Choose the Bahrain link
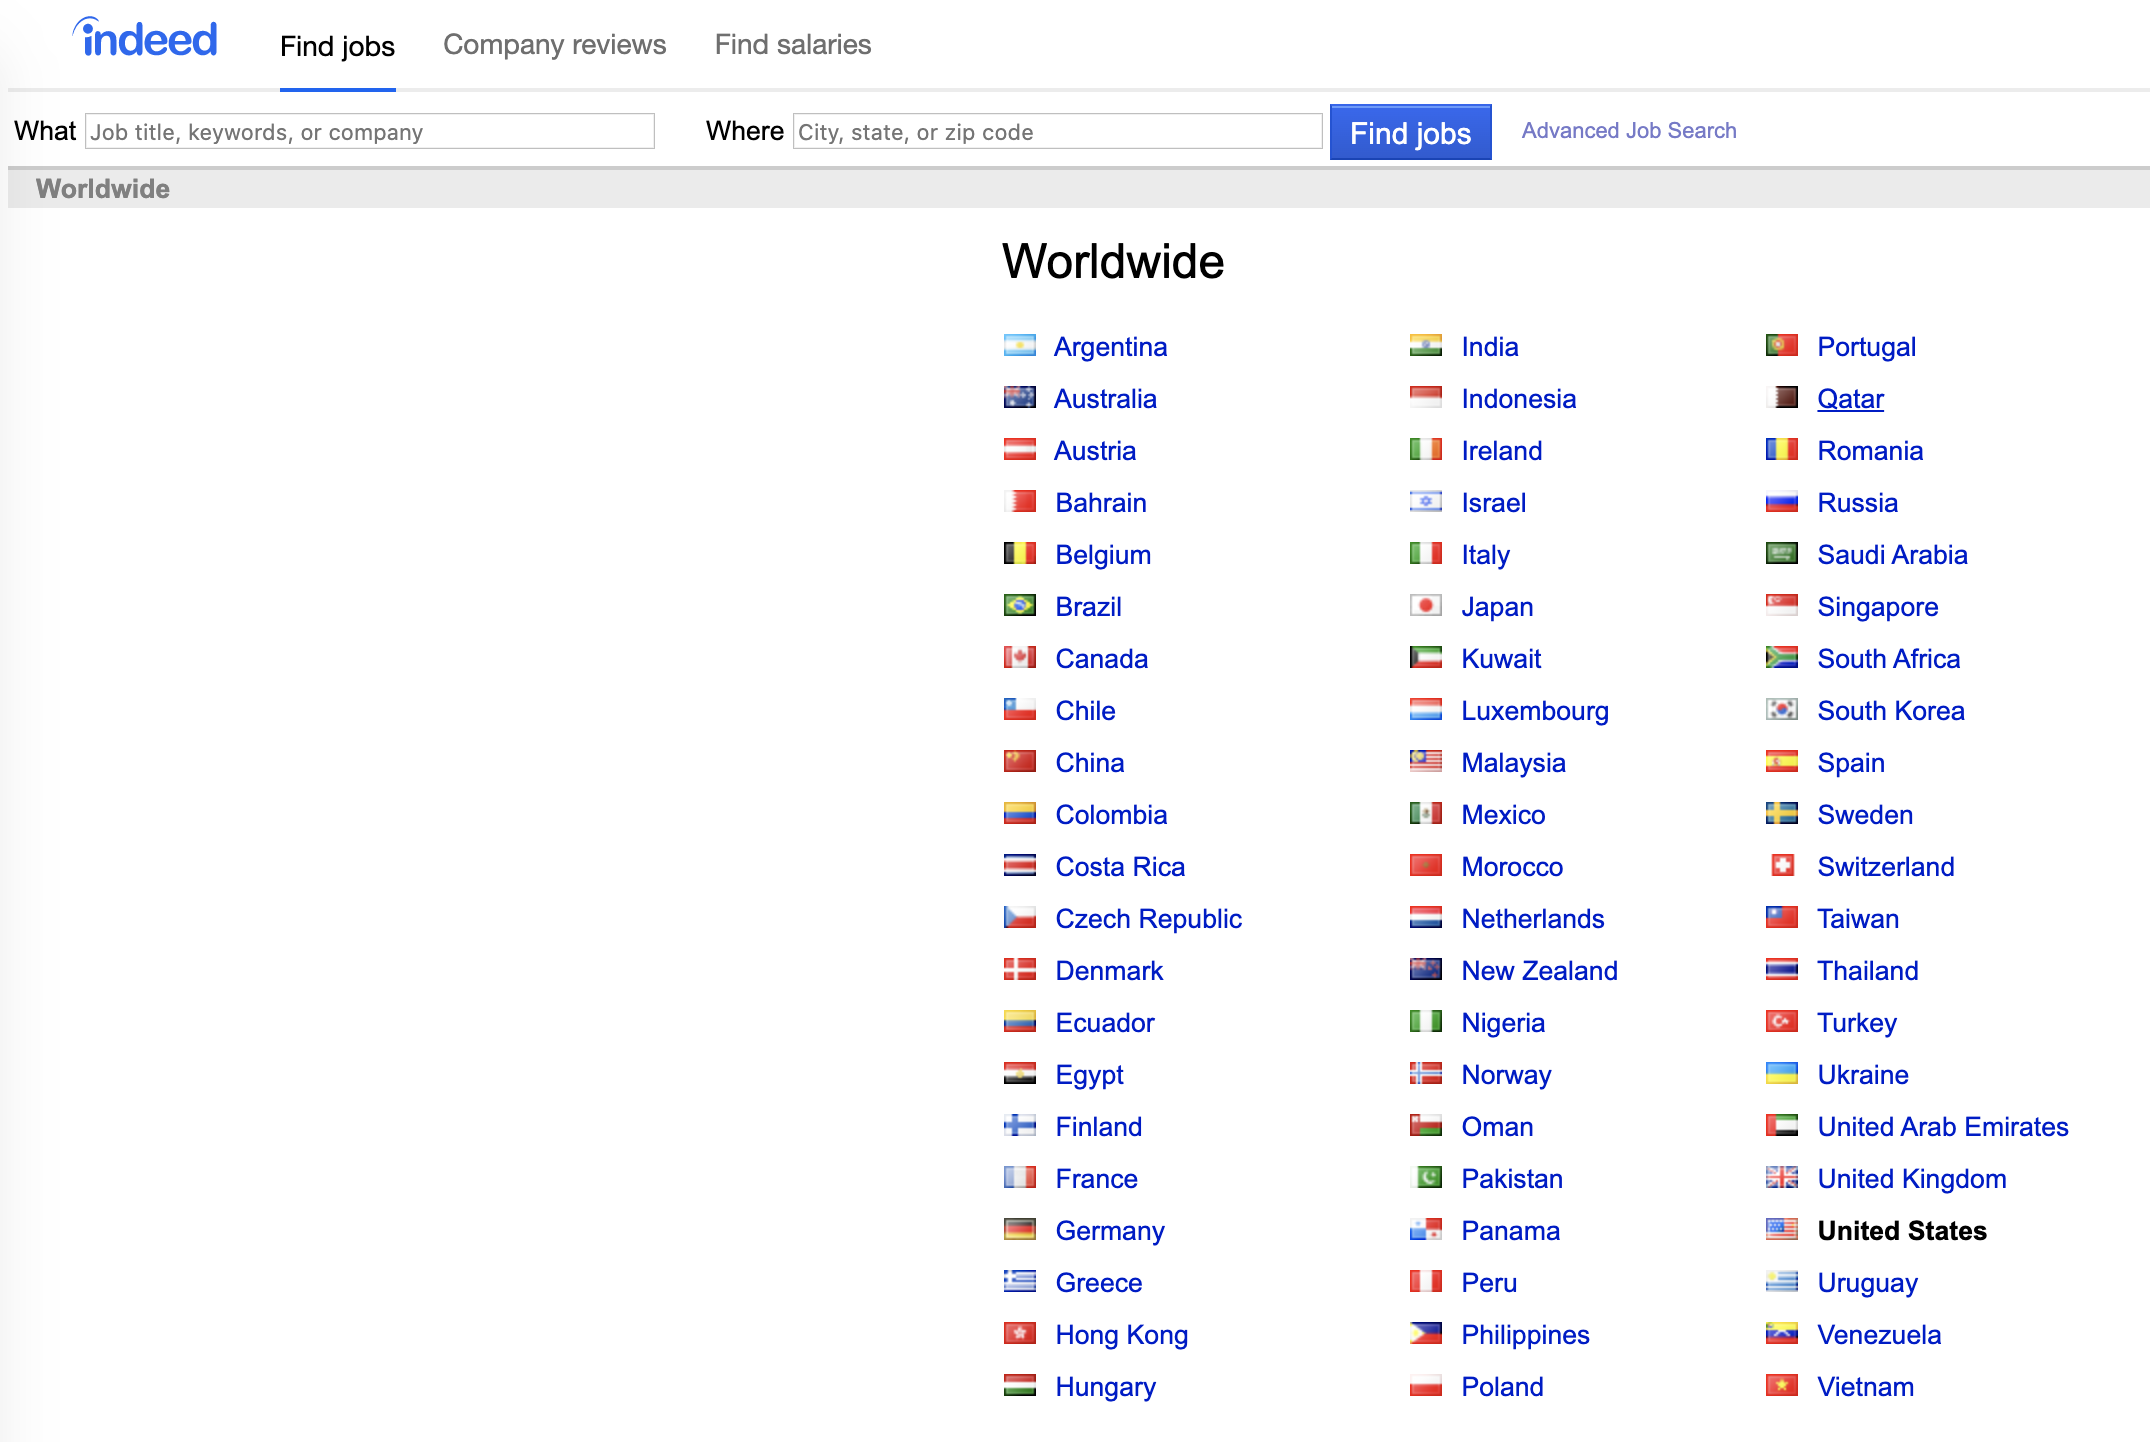This screenshot has height=1442, width=2150. pyautogui.click(x=1101, y=503)
